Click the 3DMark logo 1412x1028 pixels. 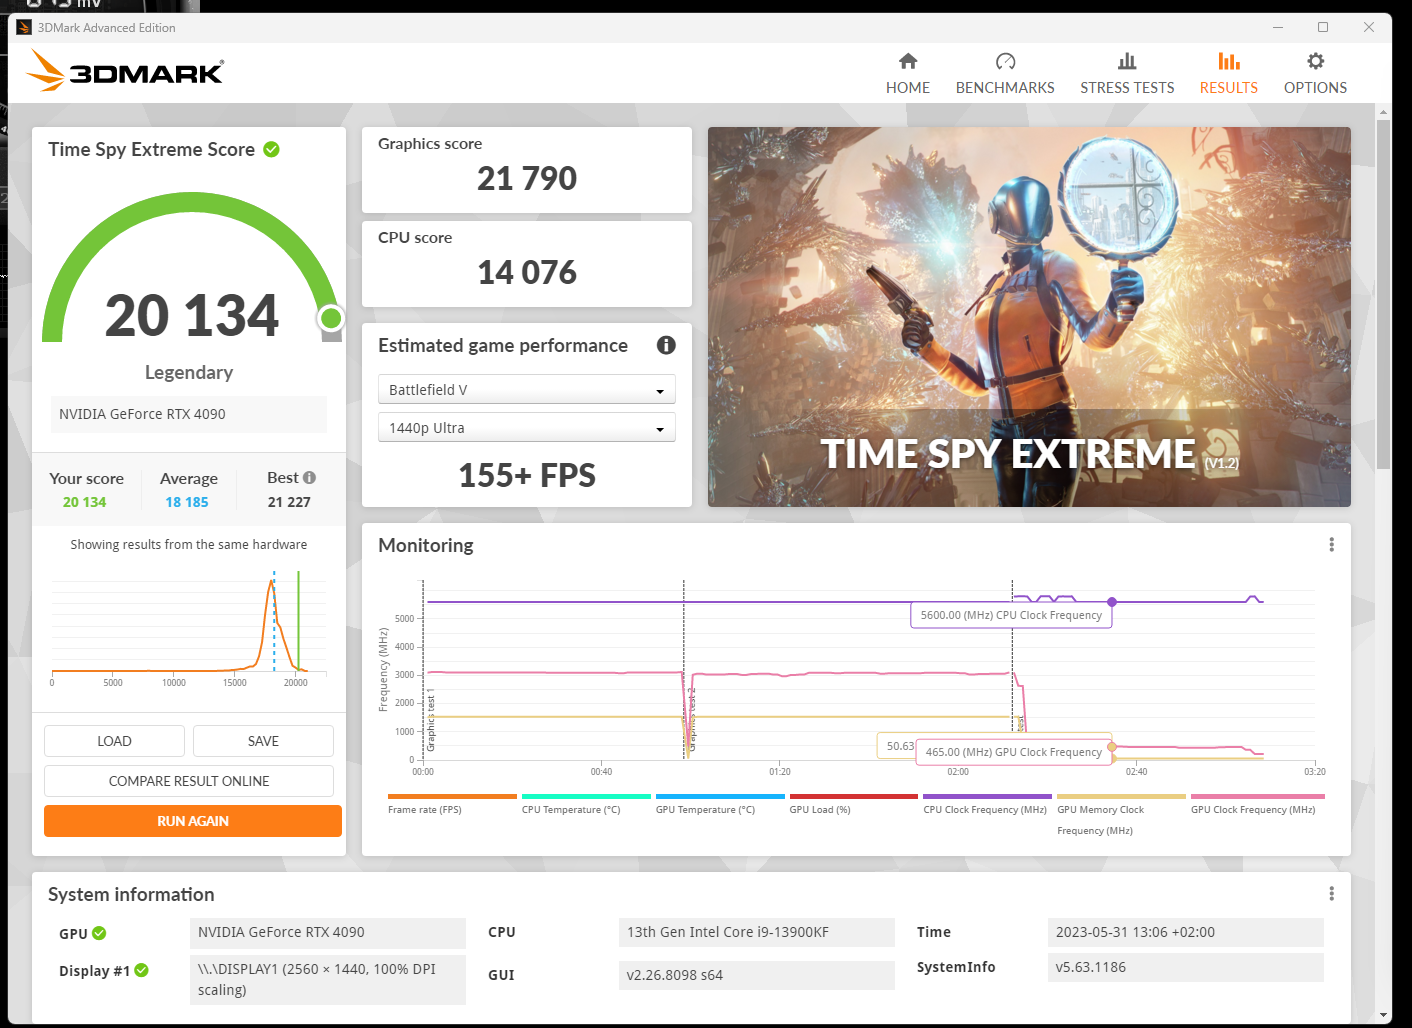(x=125, y=71)
